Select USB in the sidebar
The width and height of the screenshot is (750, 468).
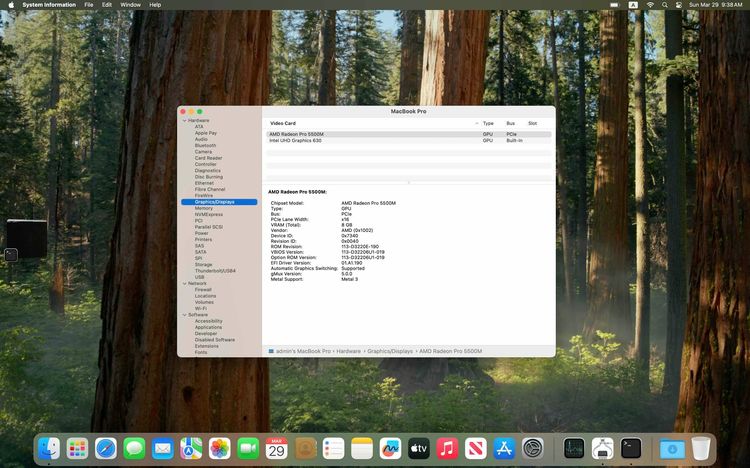[x=199, y=277]
